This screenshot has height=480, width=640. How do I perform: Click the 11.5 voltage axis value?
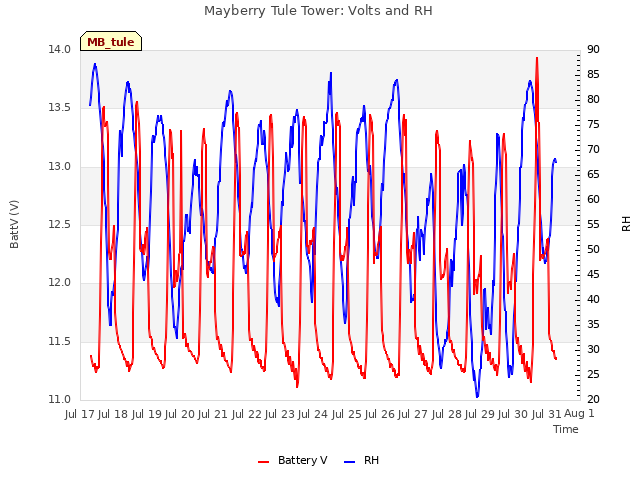click(x=60, y=342)
